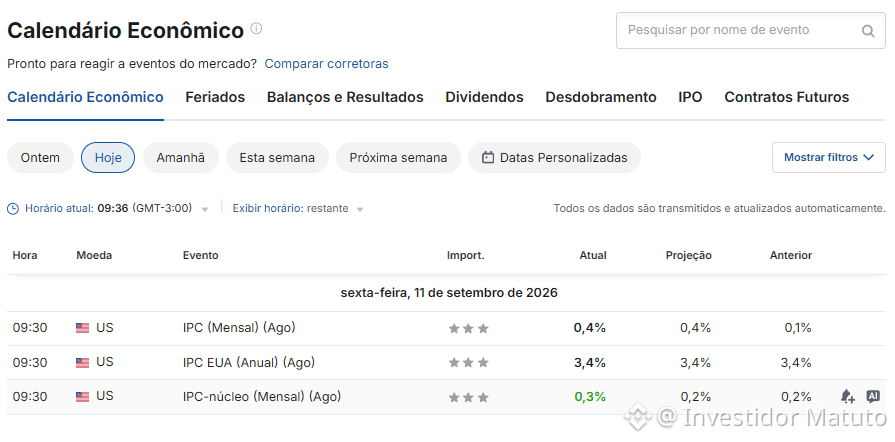Click the Pesquisar por nome de evento field

(x=751, y=30)
